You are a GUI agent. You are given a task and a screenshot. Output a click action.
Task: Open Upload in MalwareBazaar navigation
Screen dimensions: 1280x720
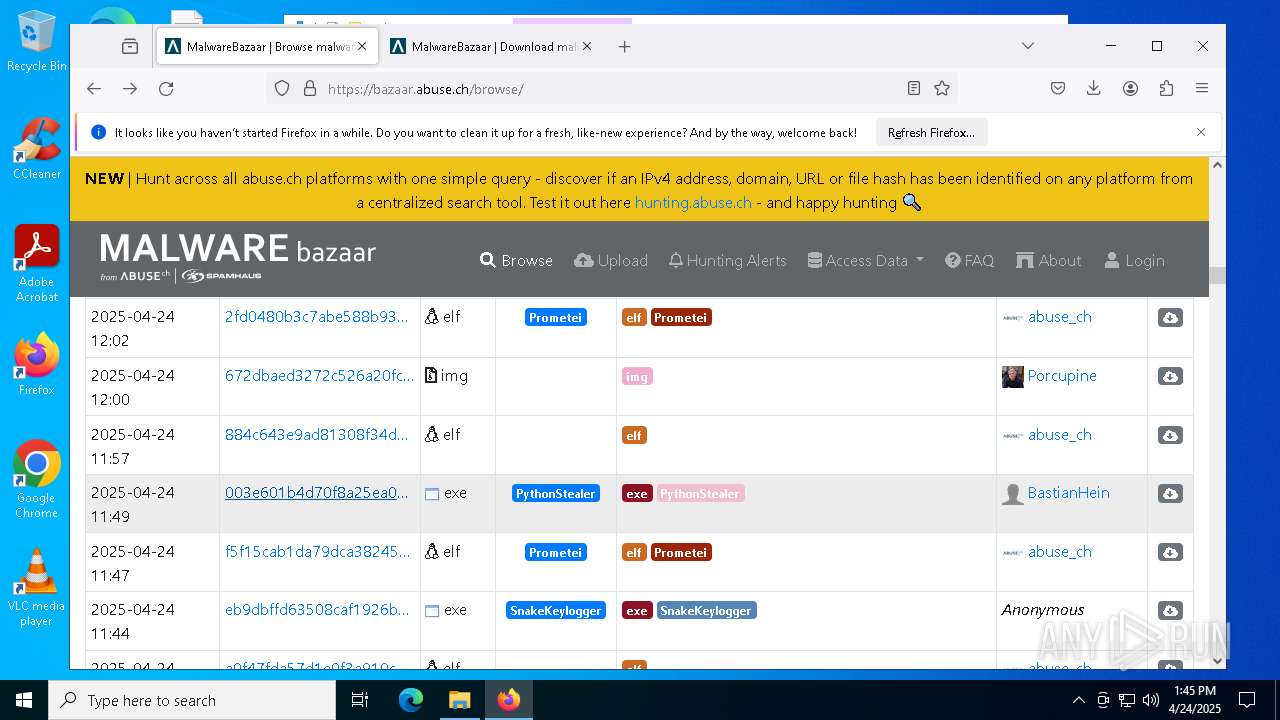611,260
